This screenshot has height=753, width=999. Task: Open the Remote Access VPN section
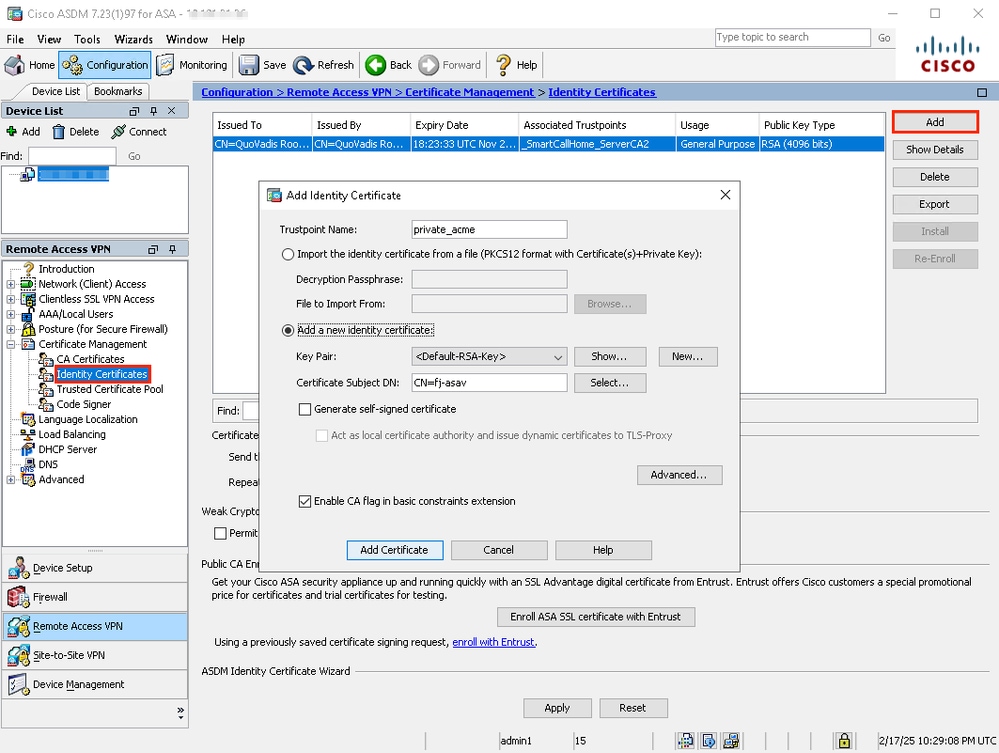tap(95, 626)
